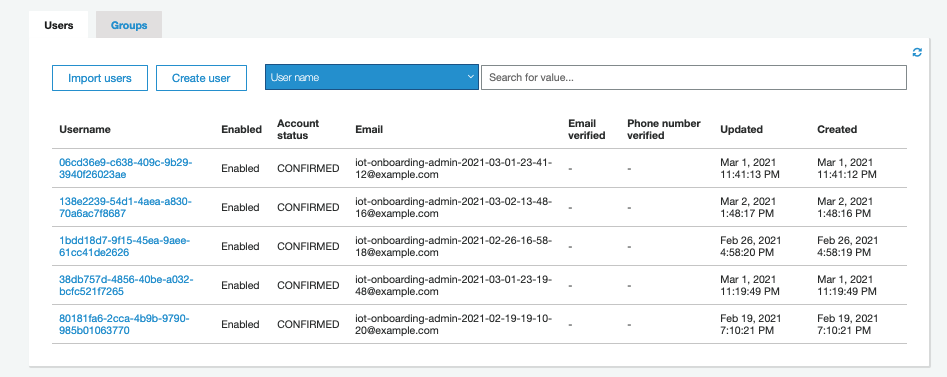
Task: Click the Username column header
Action: point(85,129)
